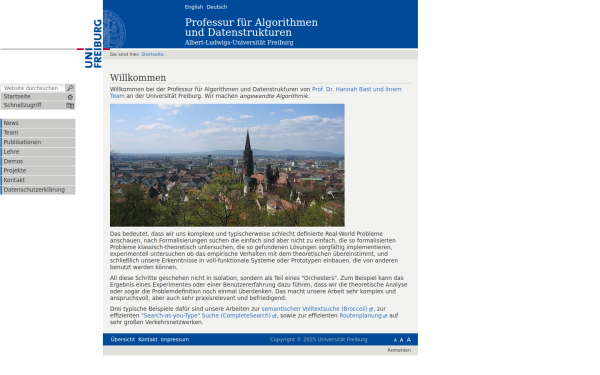This screenshot has height=375, width=600.
Task: Click the Professur für Algorithmen header title
Action: [251, 27]
